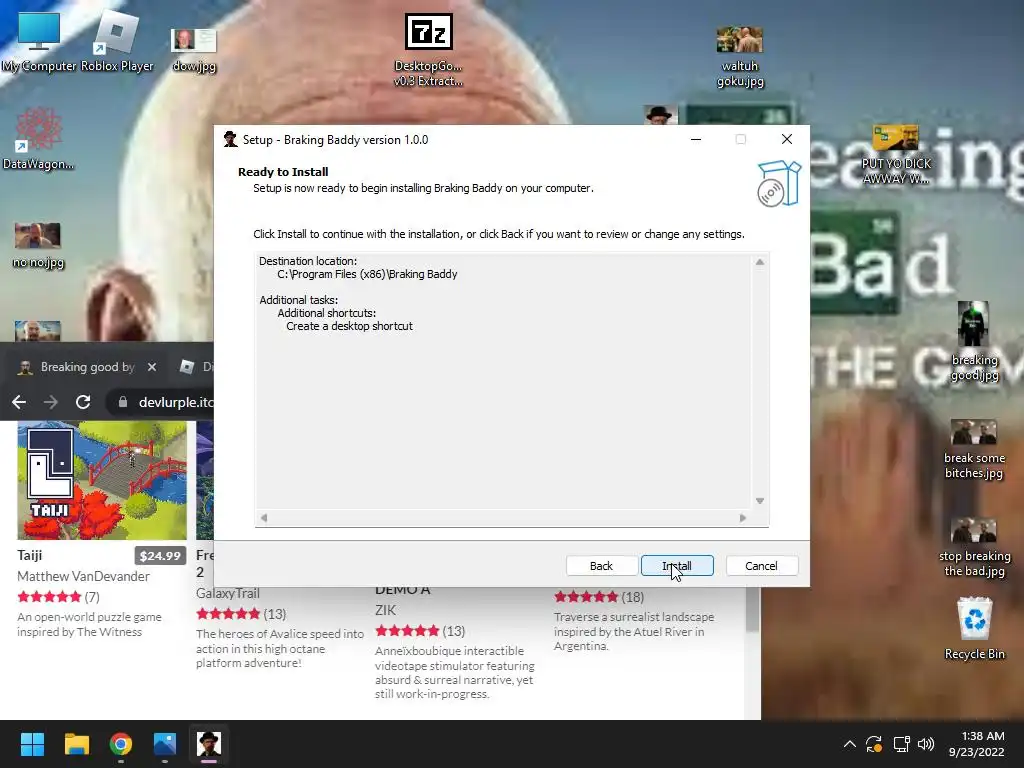The image size is (1024, 768).
Task: Select the partially hidden desktop image below no no.jpg
Action: (x=38, y=331)
